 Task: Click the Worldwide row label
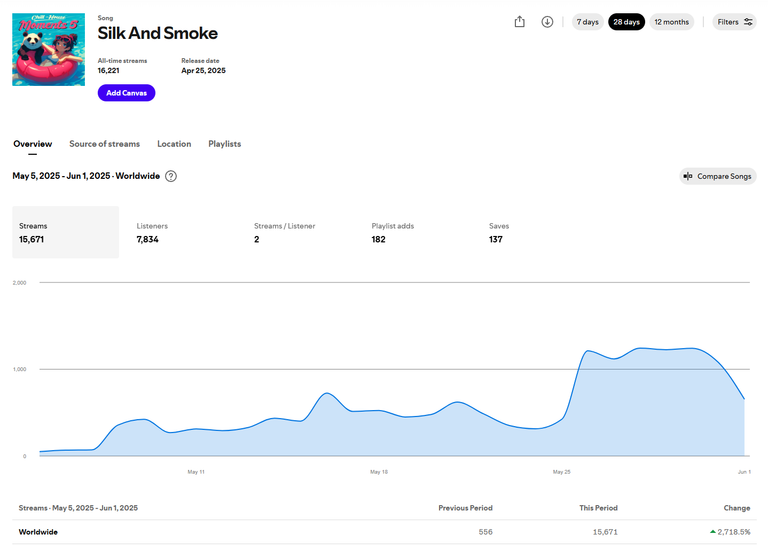38,532
